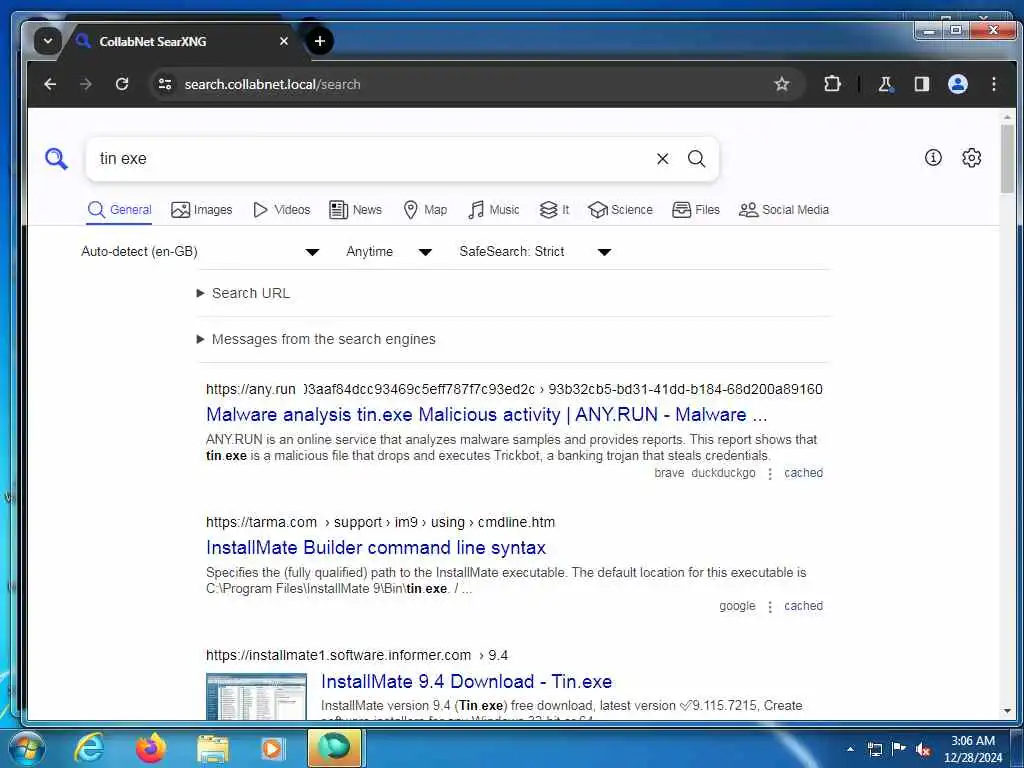Expand the Search URL section

243,293
